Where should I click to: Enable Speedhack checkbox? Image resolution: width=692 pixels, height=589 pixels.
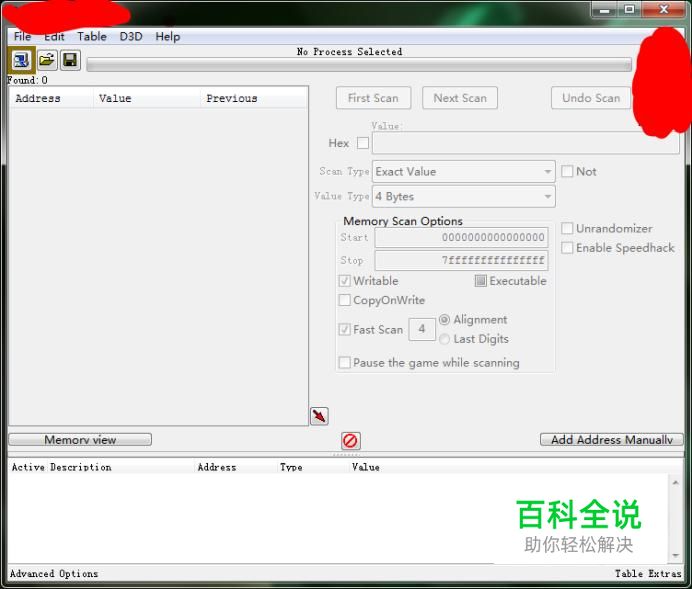(x=567, y=248)
